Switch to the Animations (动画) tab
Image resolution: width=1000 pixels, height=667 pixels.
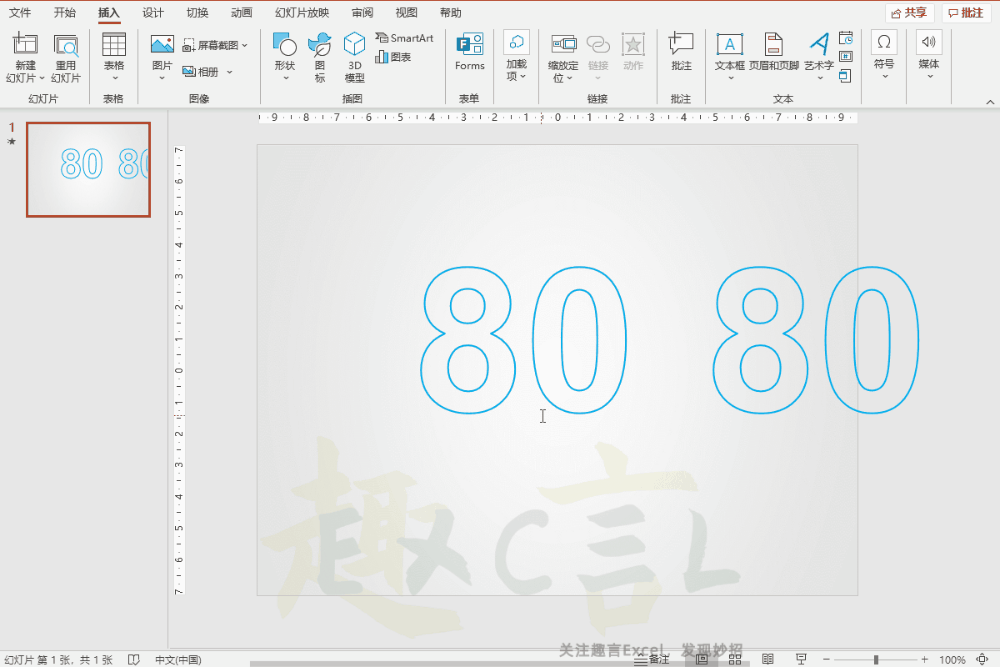coord(241,13)
